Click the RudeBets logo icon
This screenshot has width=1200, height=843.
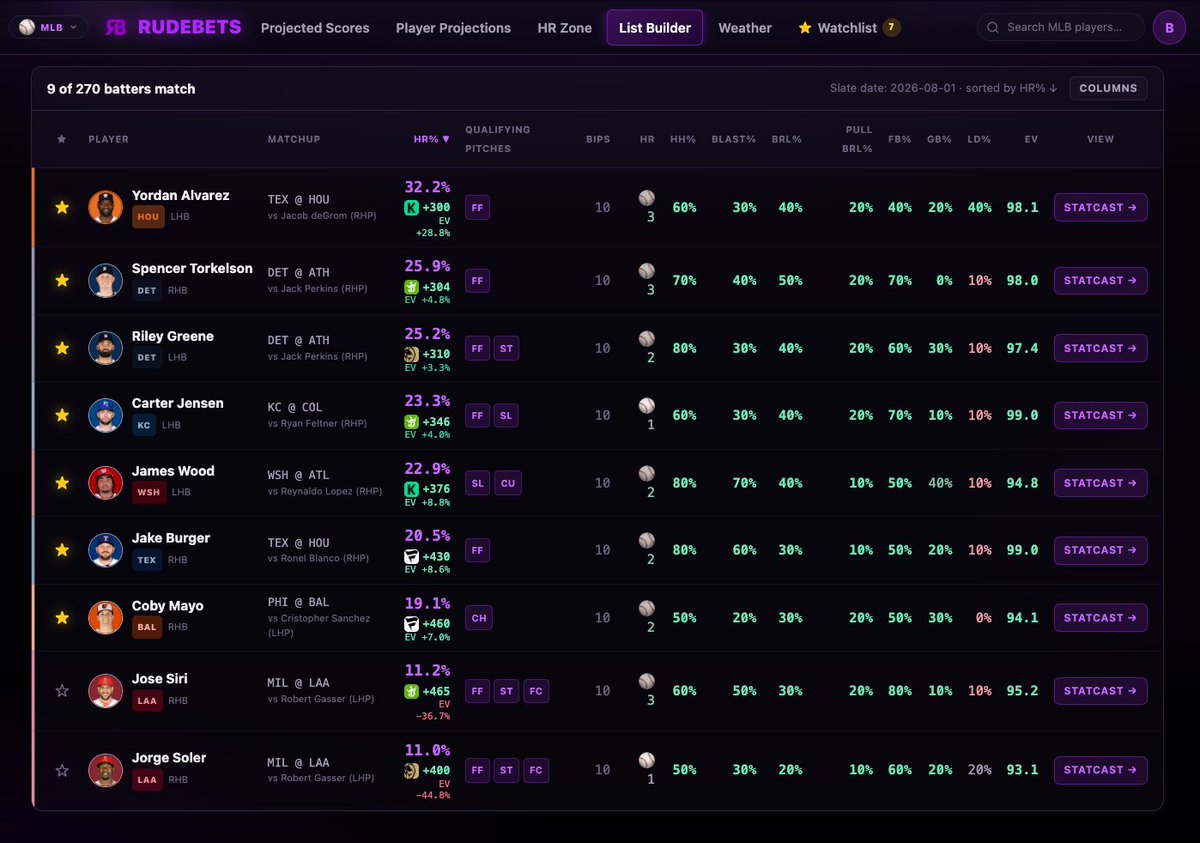tap(116, 28)
